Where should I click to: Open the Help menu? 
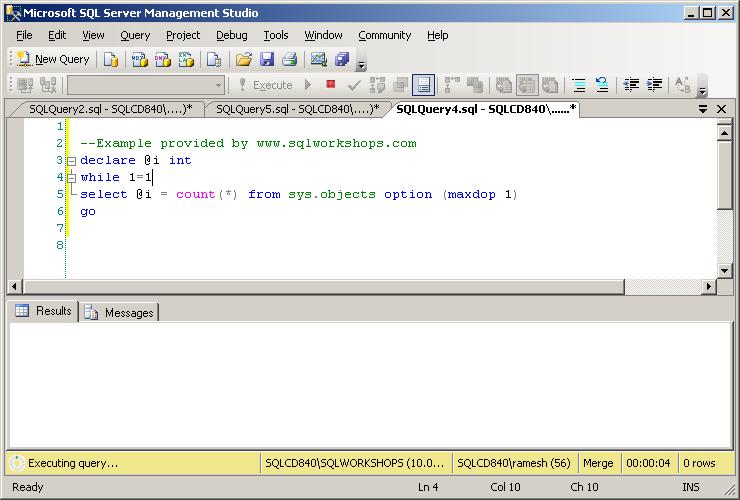coord(437,35)
